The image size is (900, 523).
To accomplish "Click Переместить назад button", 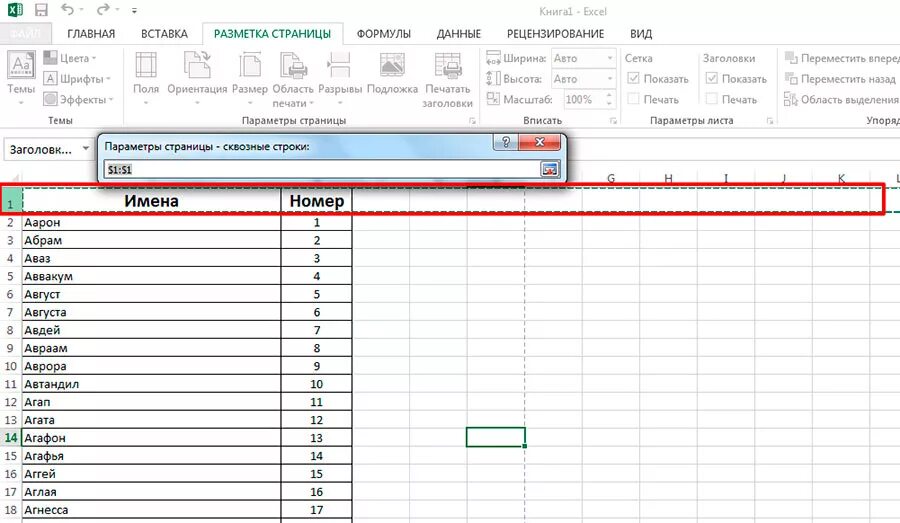I will (x=840, y=79).
